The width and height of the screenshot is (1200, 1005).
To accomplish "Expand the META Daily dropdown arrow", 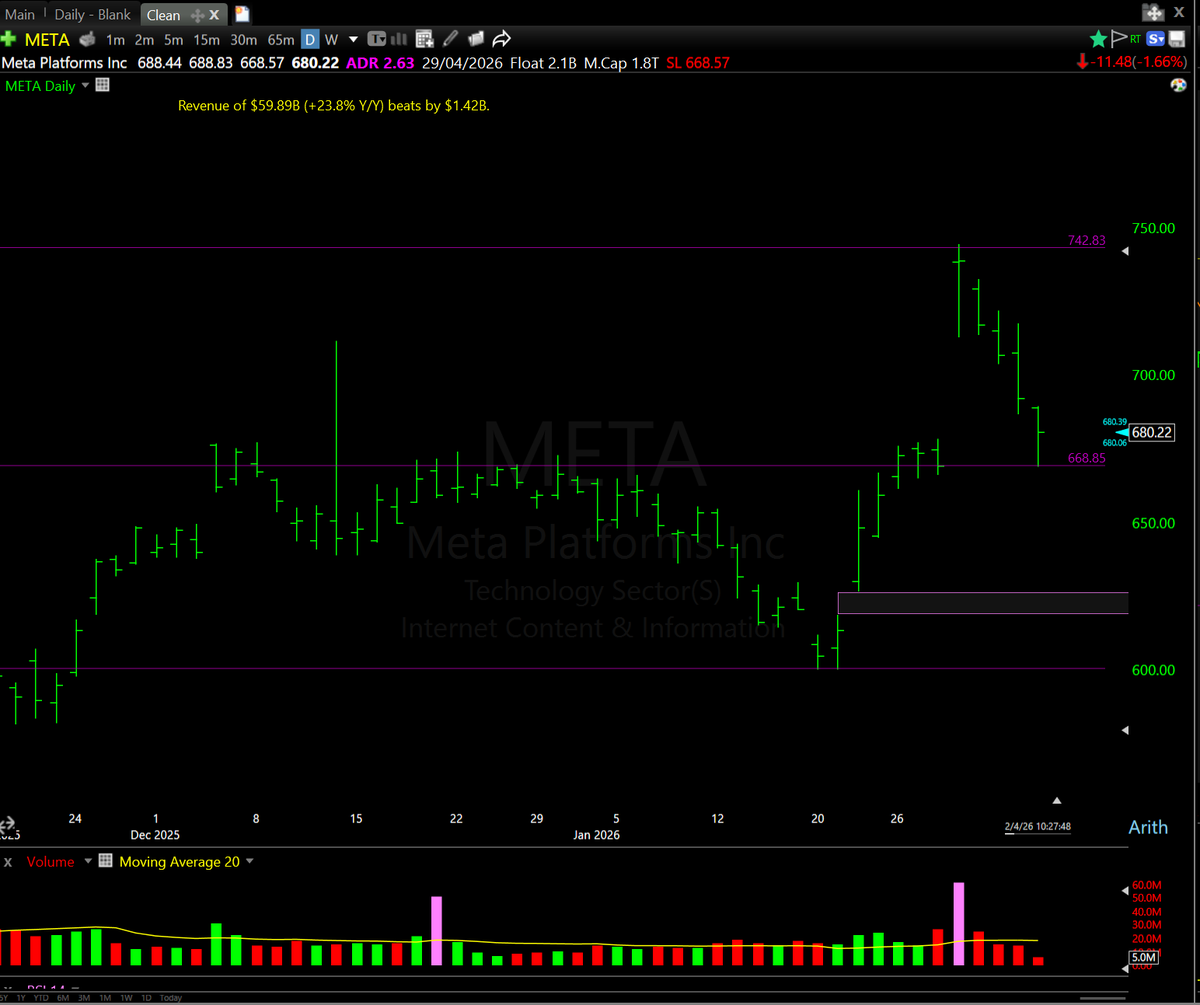I will point(85,85).
